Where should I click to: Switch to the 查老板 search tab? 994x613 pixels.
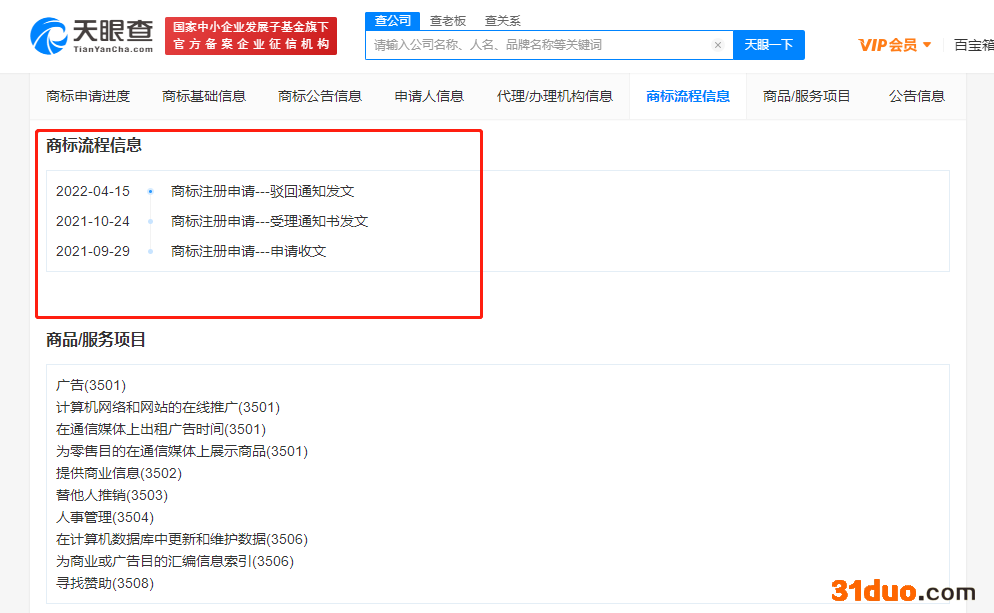(x=447, y=20)
